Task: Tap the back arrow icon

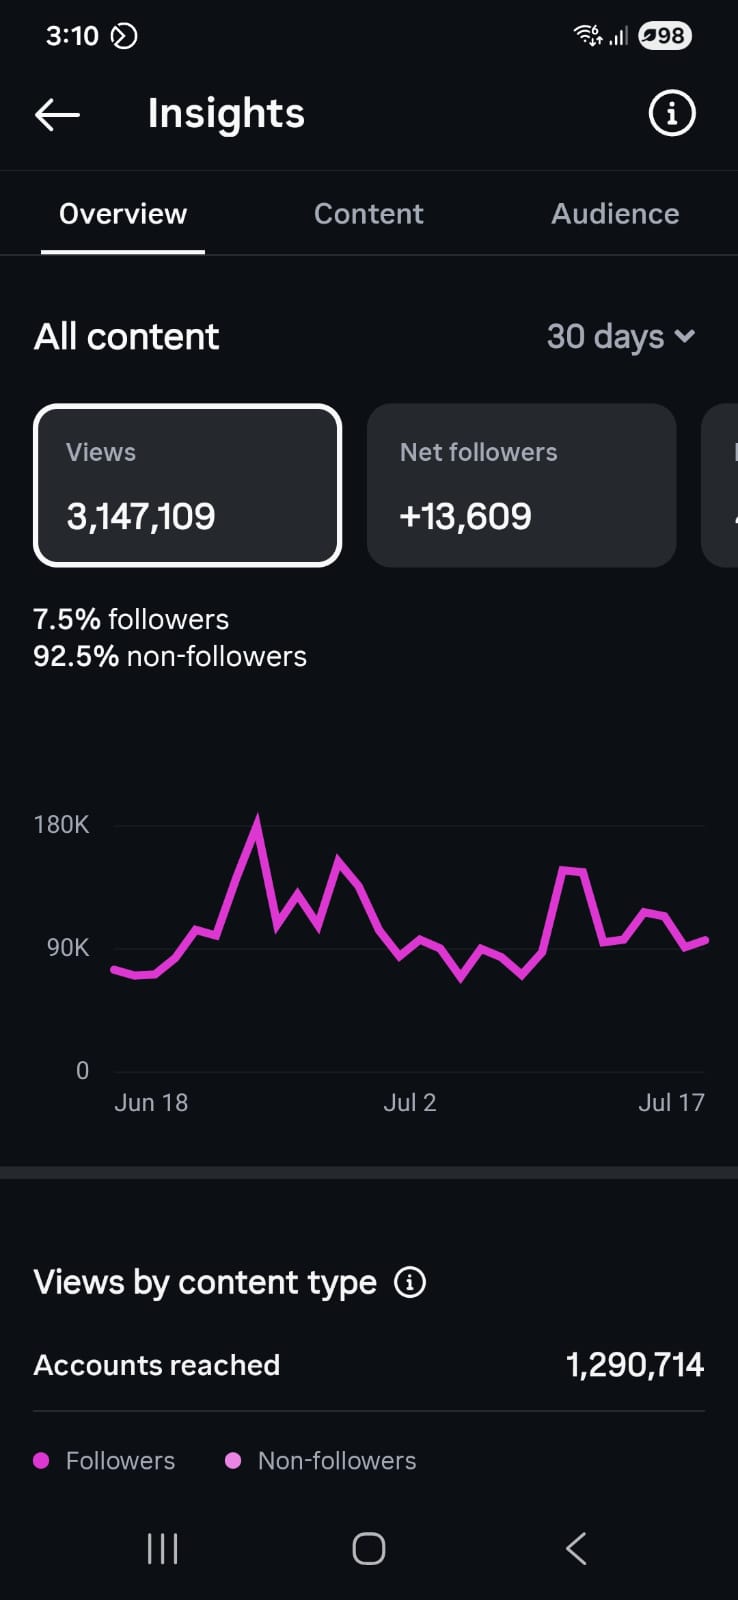Action: click(57, 114)
